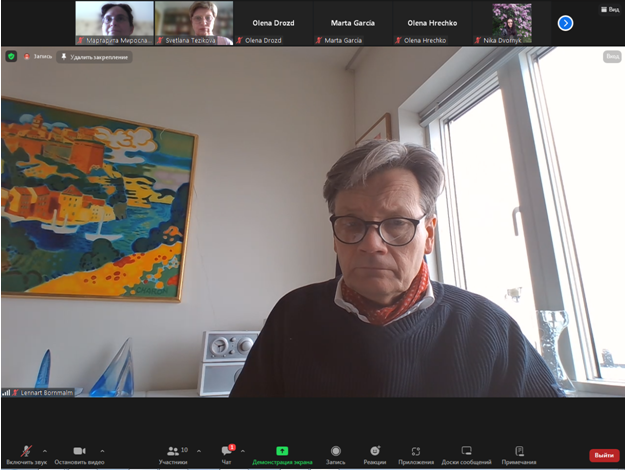This screenshot has height=470, width=626.
Task: Open the Вид view menu
Action: (609, 10)
